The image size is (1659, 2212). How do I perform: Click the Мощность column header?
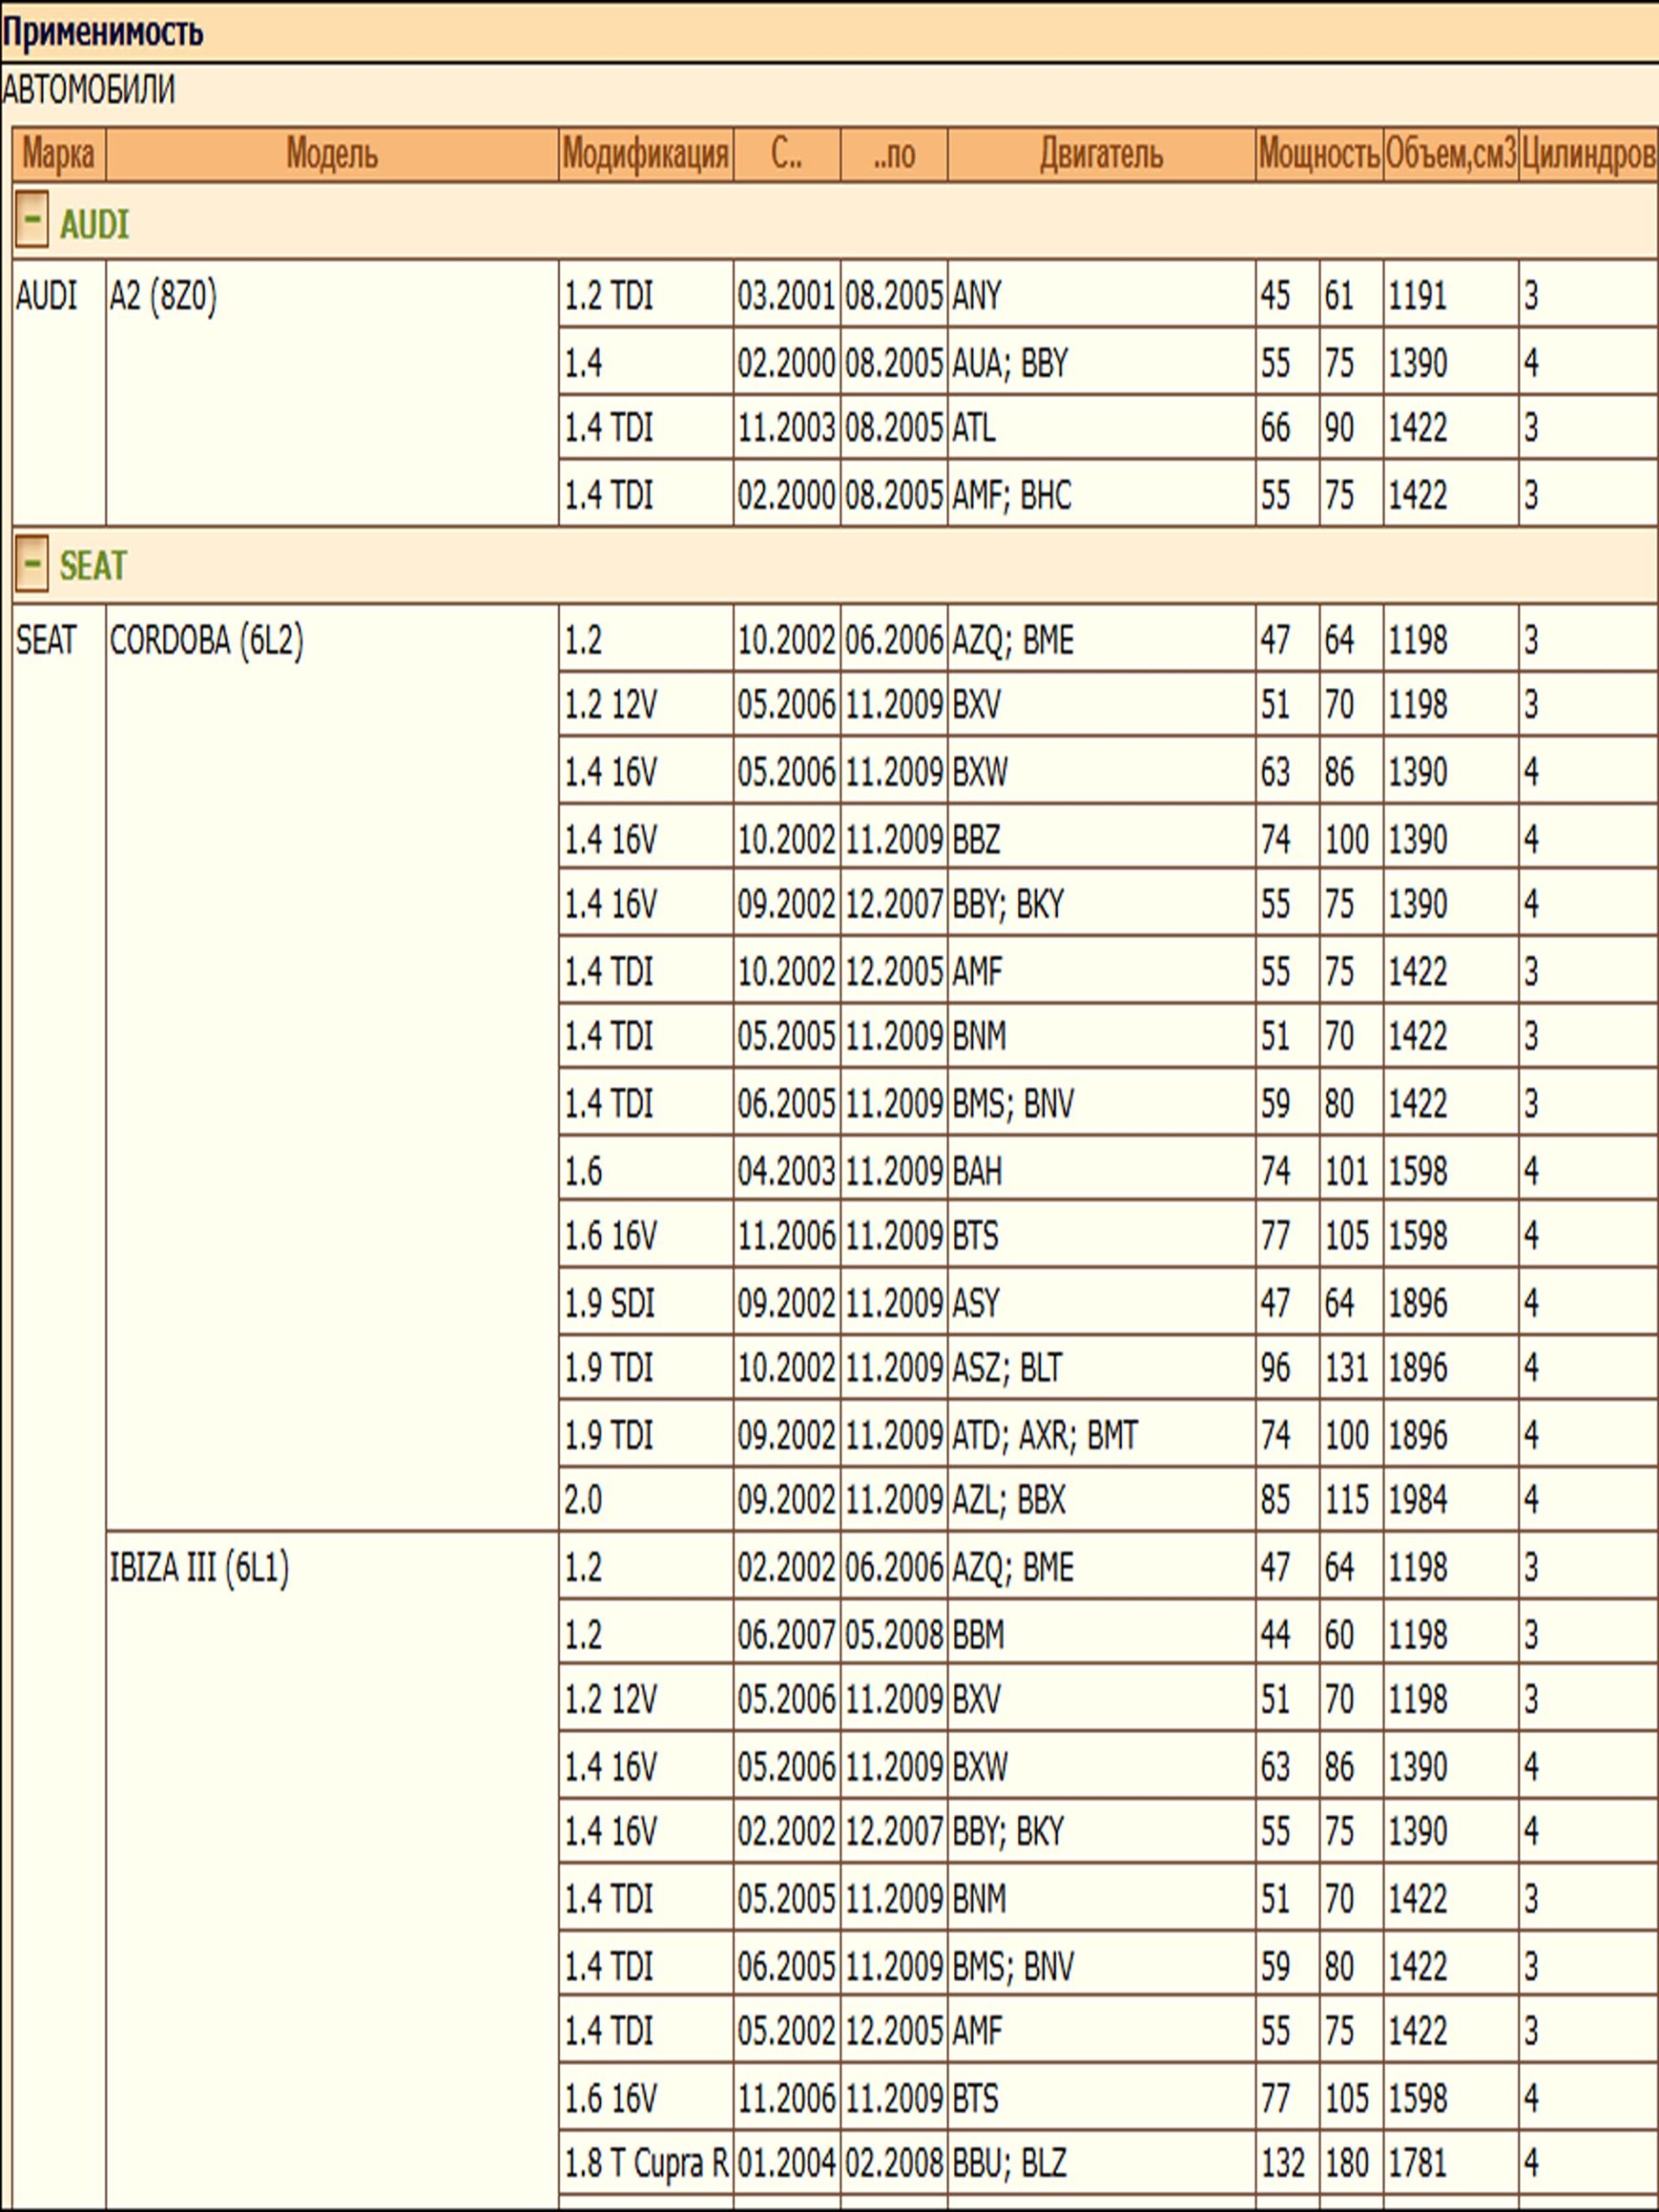[1319, 155]
